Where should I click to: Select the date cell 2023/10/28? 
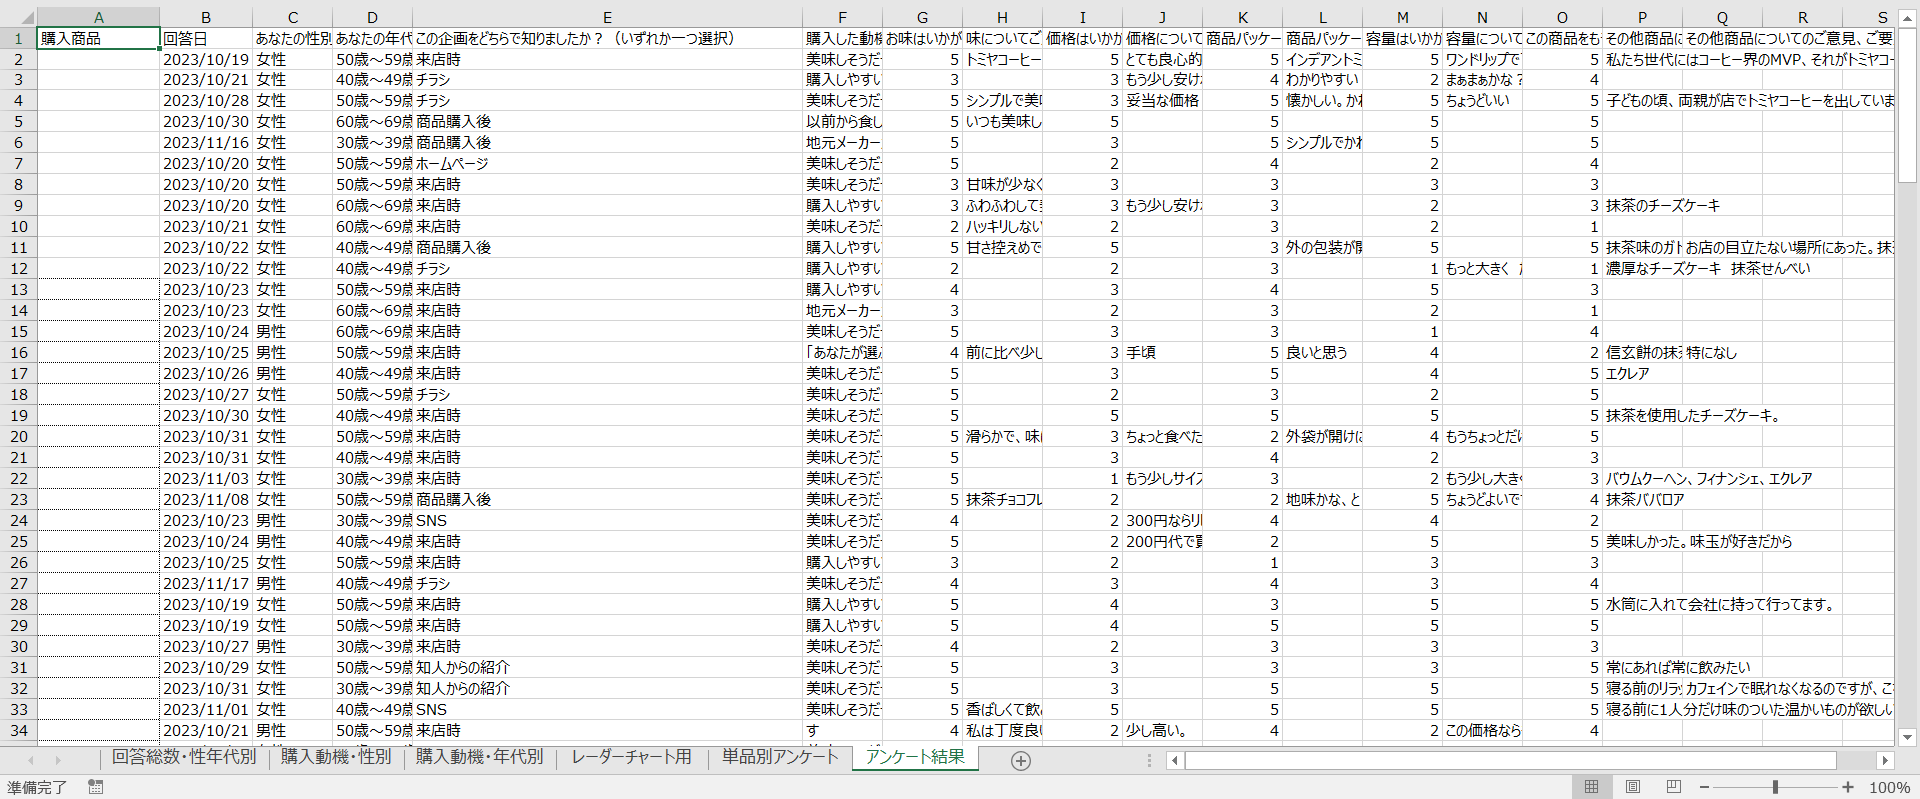click(x=206, y=101)
